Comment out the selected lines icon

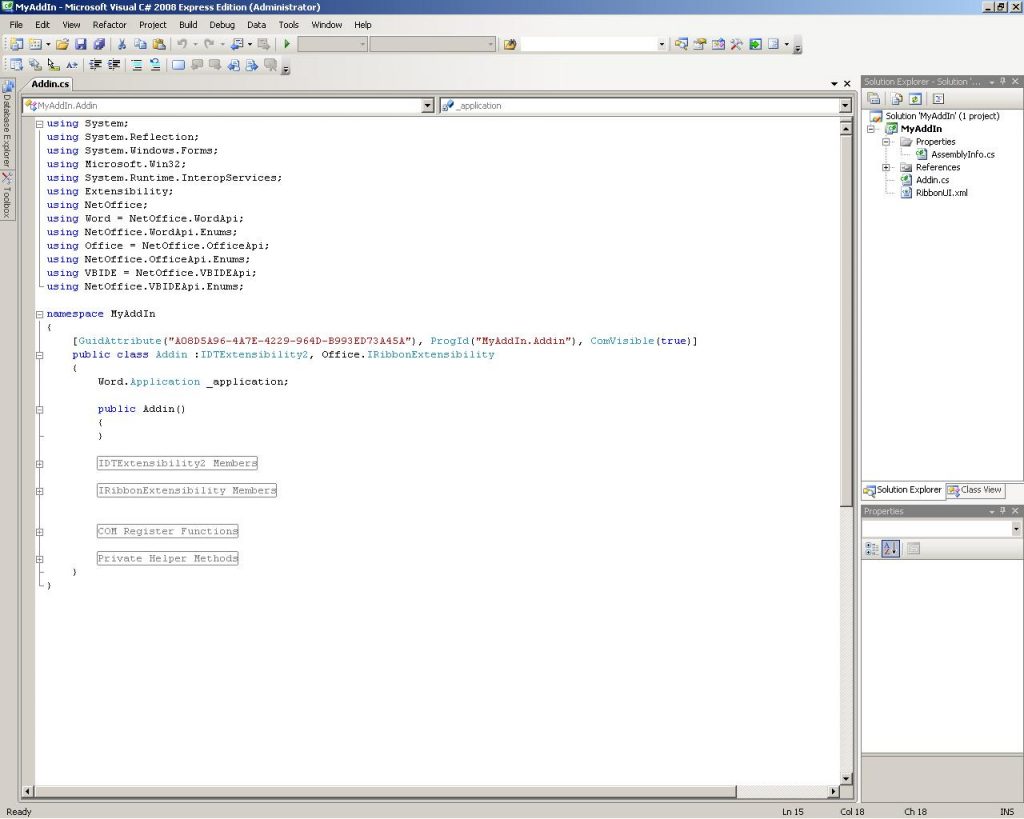(136, 65)
